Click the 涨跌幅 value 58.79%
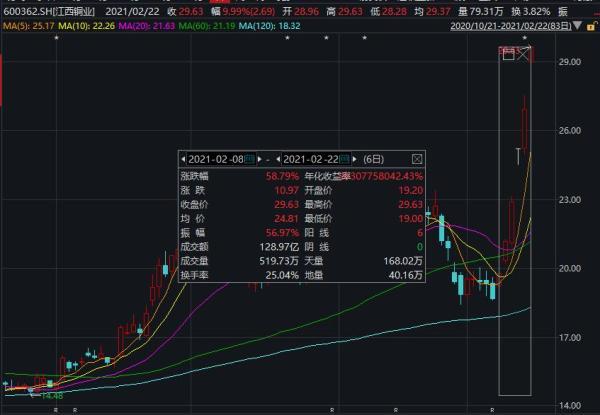Viewport: 600px width, 415px height. pos(282,176)
